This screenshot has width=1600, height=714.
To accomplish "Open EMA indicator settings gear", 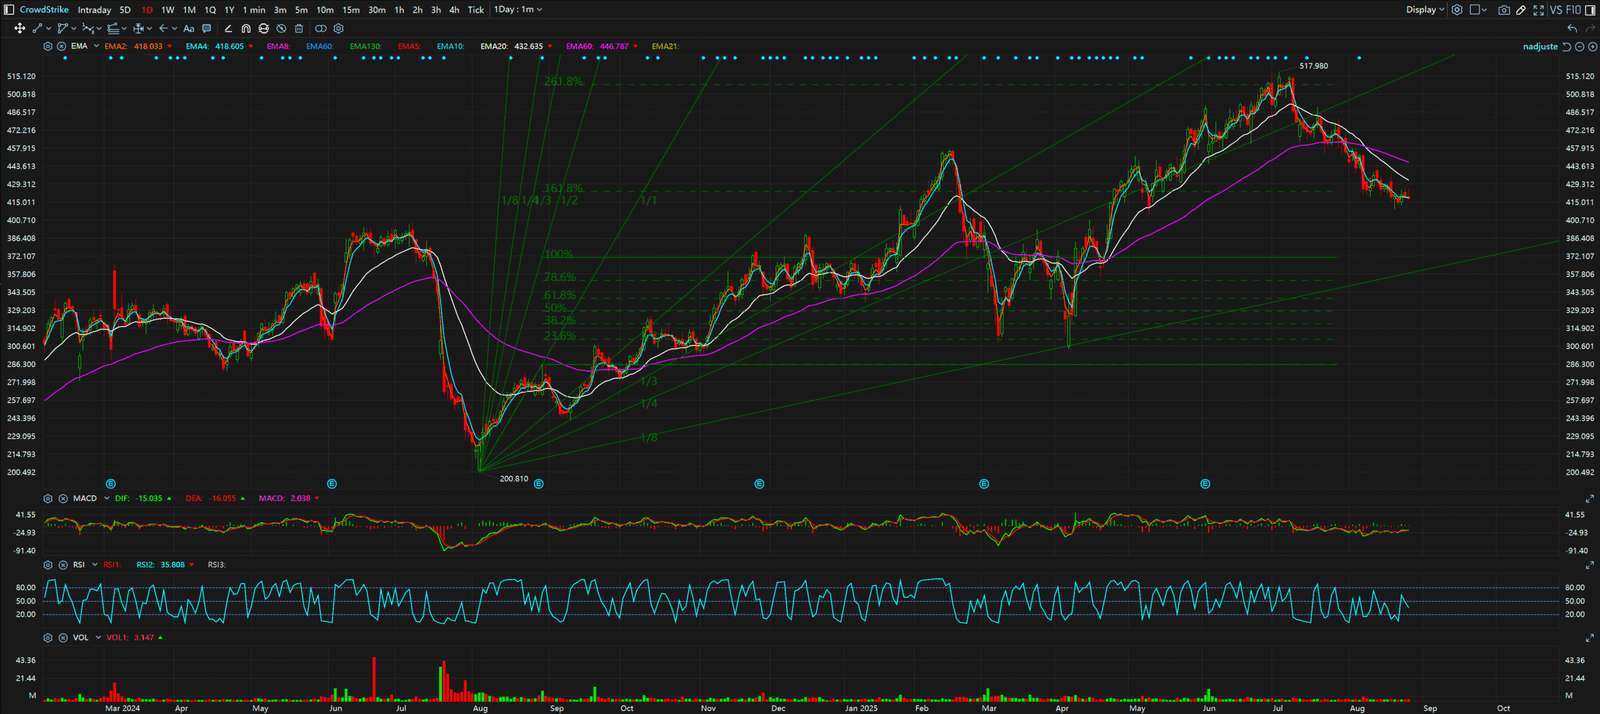I will click(48, 46).
